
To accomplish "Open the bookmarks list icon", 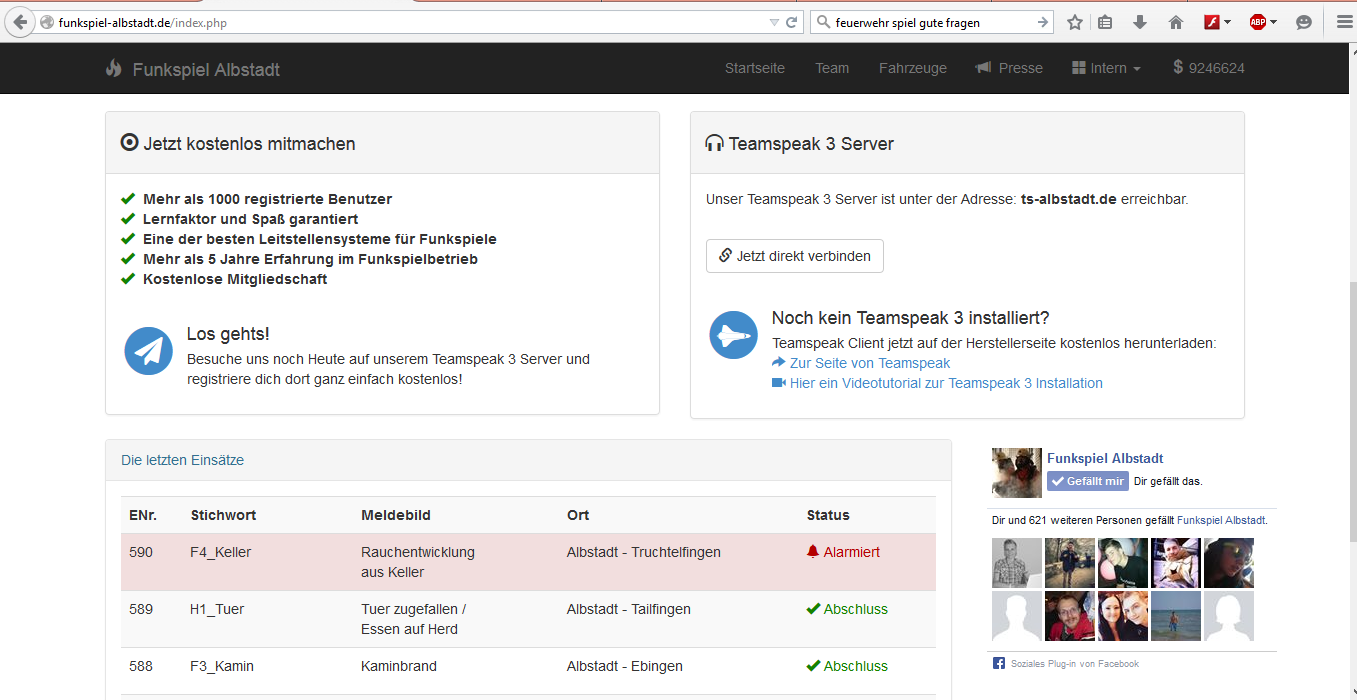I will pyautogui.click(x=1105, y=22).
